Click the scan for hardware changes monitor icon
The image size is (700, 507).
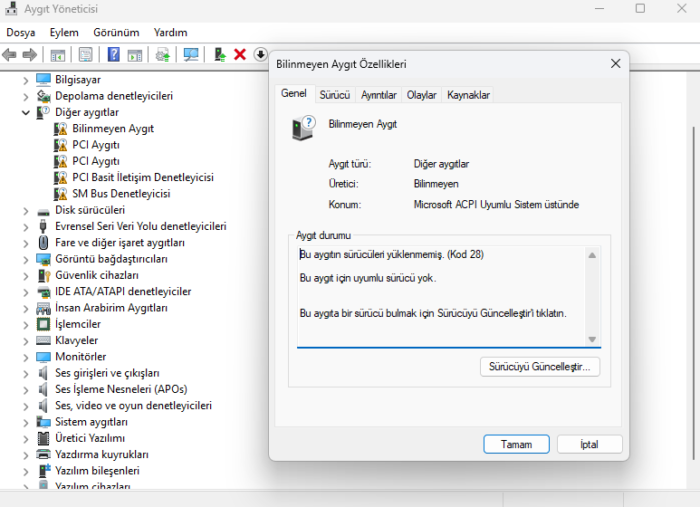[191, 55]
